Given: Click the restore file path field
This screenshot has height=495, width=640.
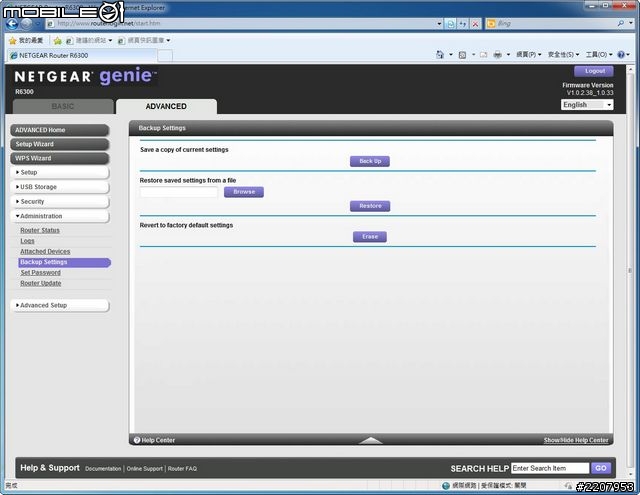Looking at the screenshot, I should [x=179, y=192].
